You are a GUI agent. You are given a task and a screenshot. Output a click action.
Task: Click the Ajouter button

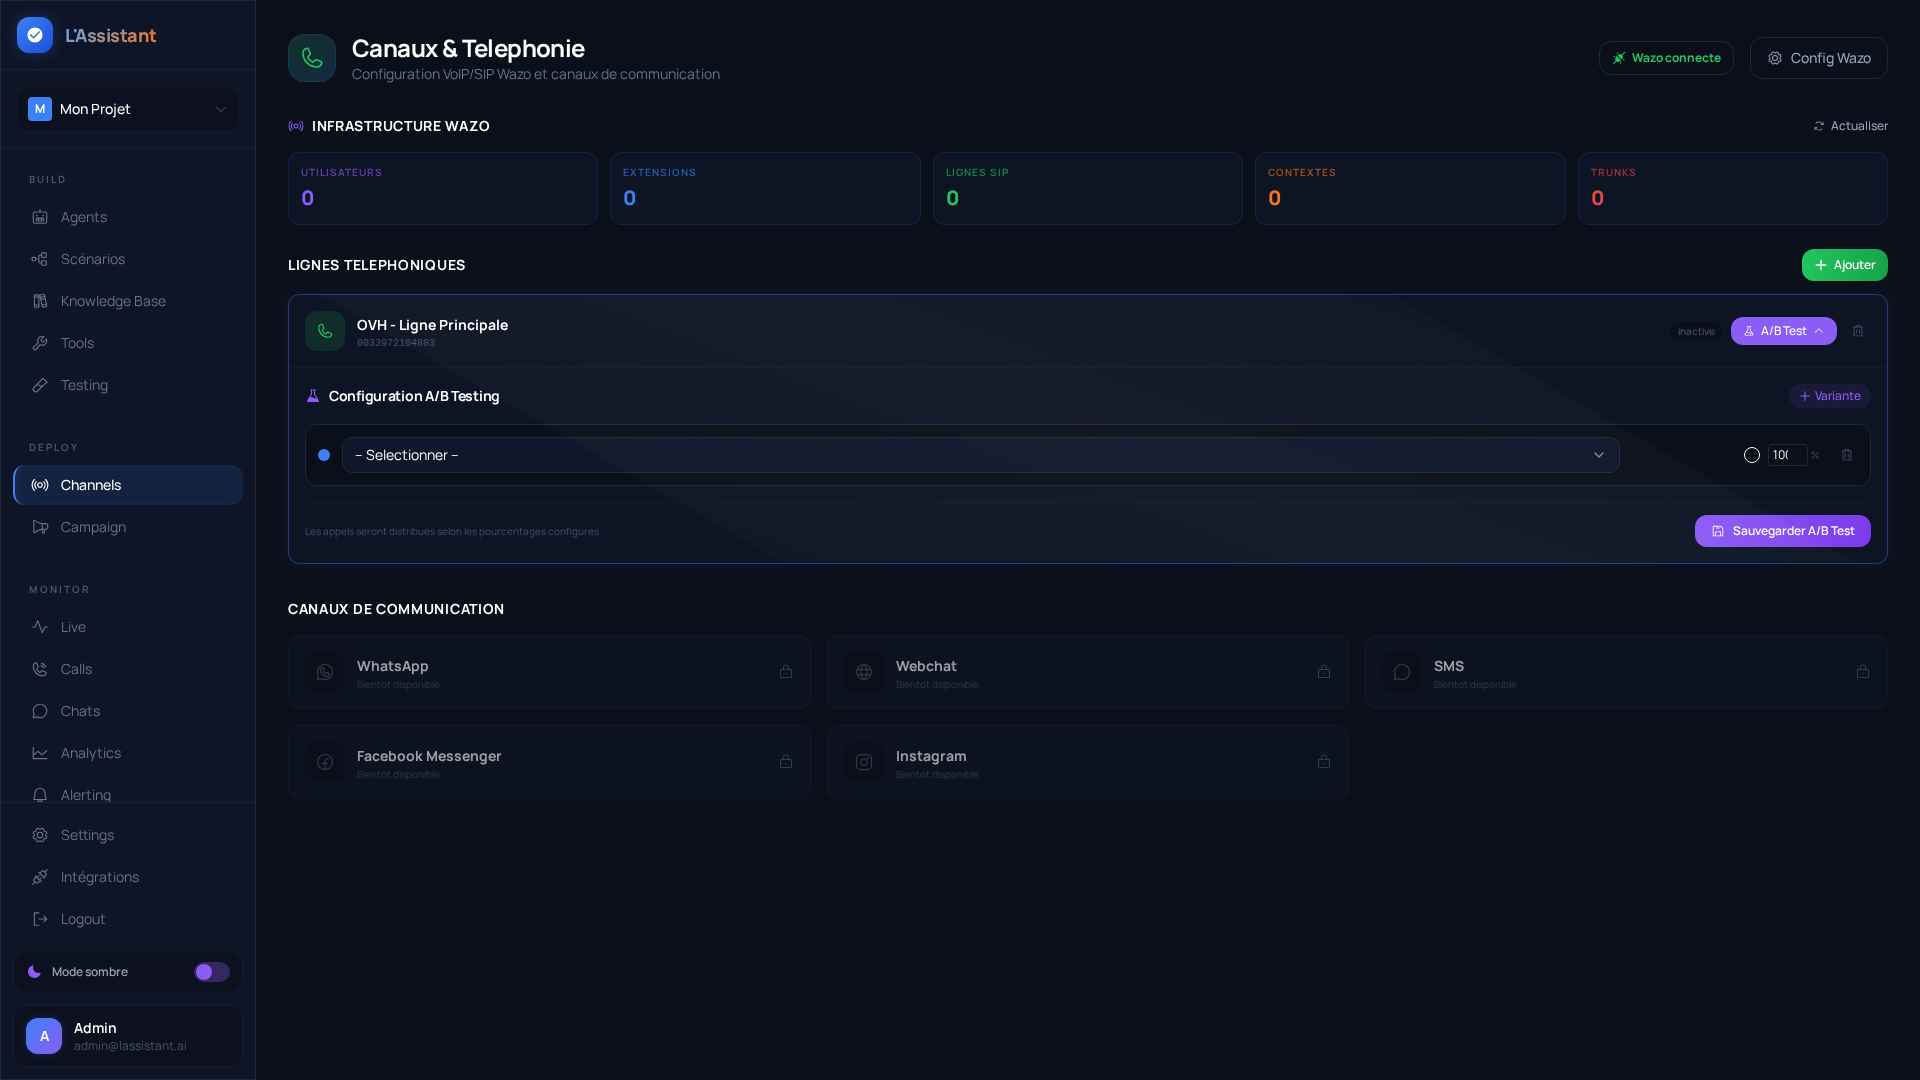(x=1844, y=265)
